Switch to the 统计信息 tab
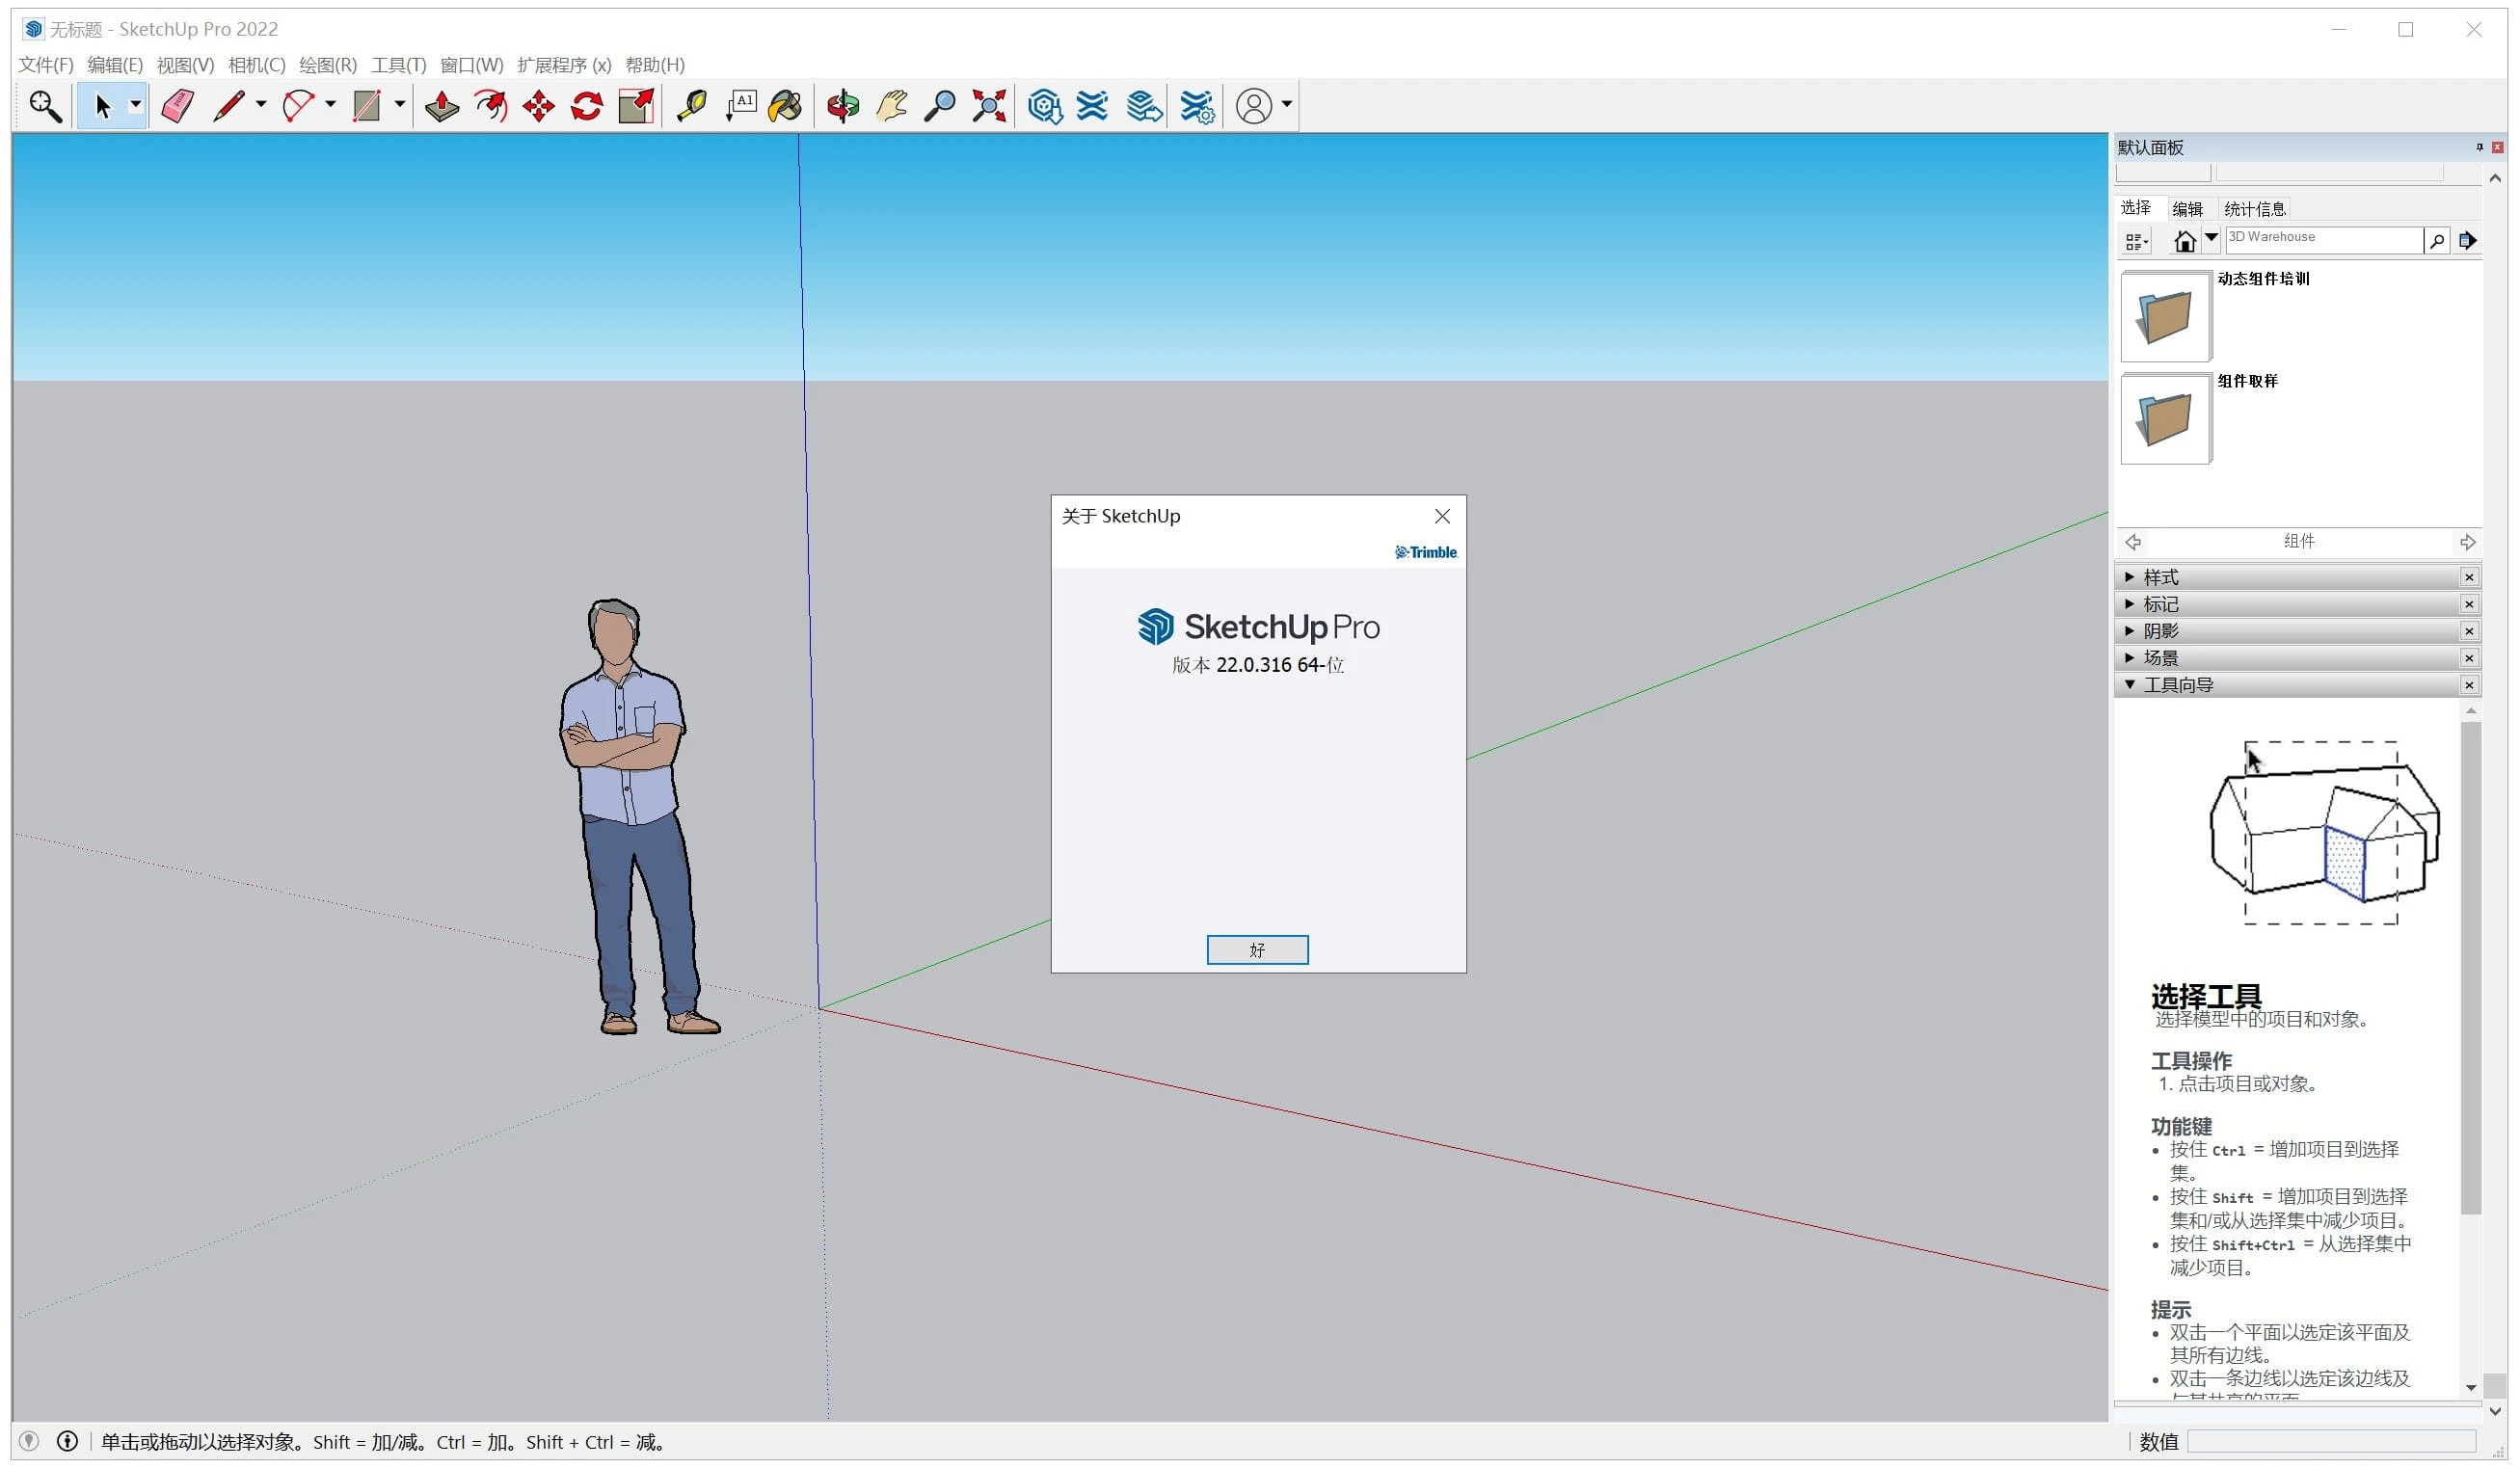The image size is (2520, 1468). 2256,208
